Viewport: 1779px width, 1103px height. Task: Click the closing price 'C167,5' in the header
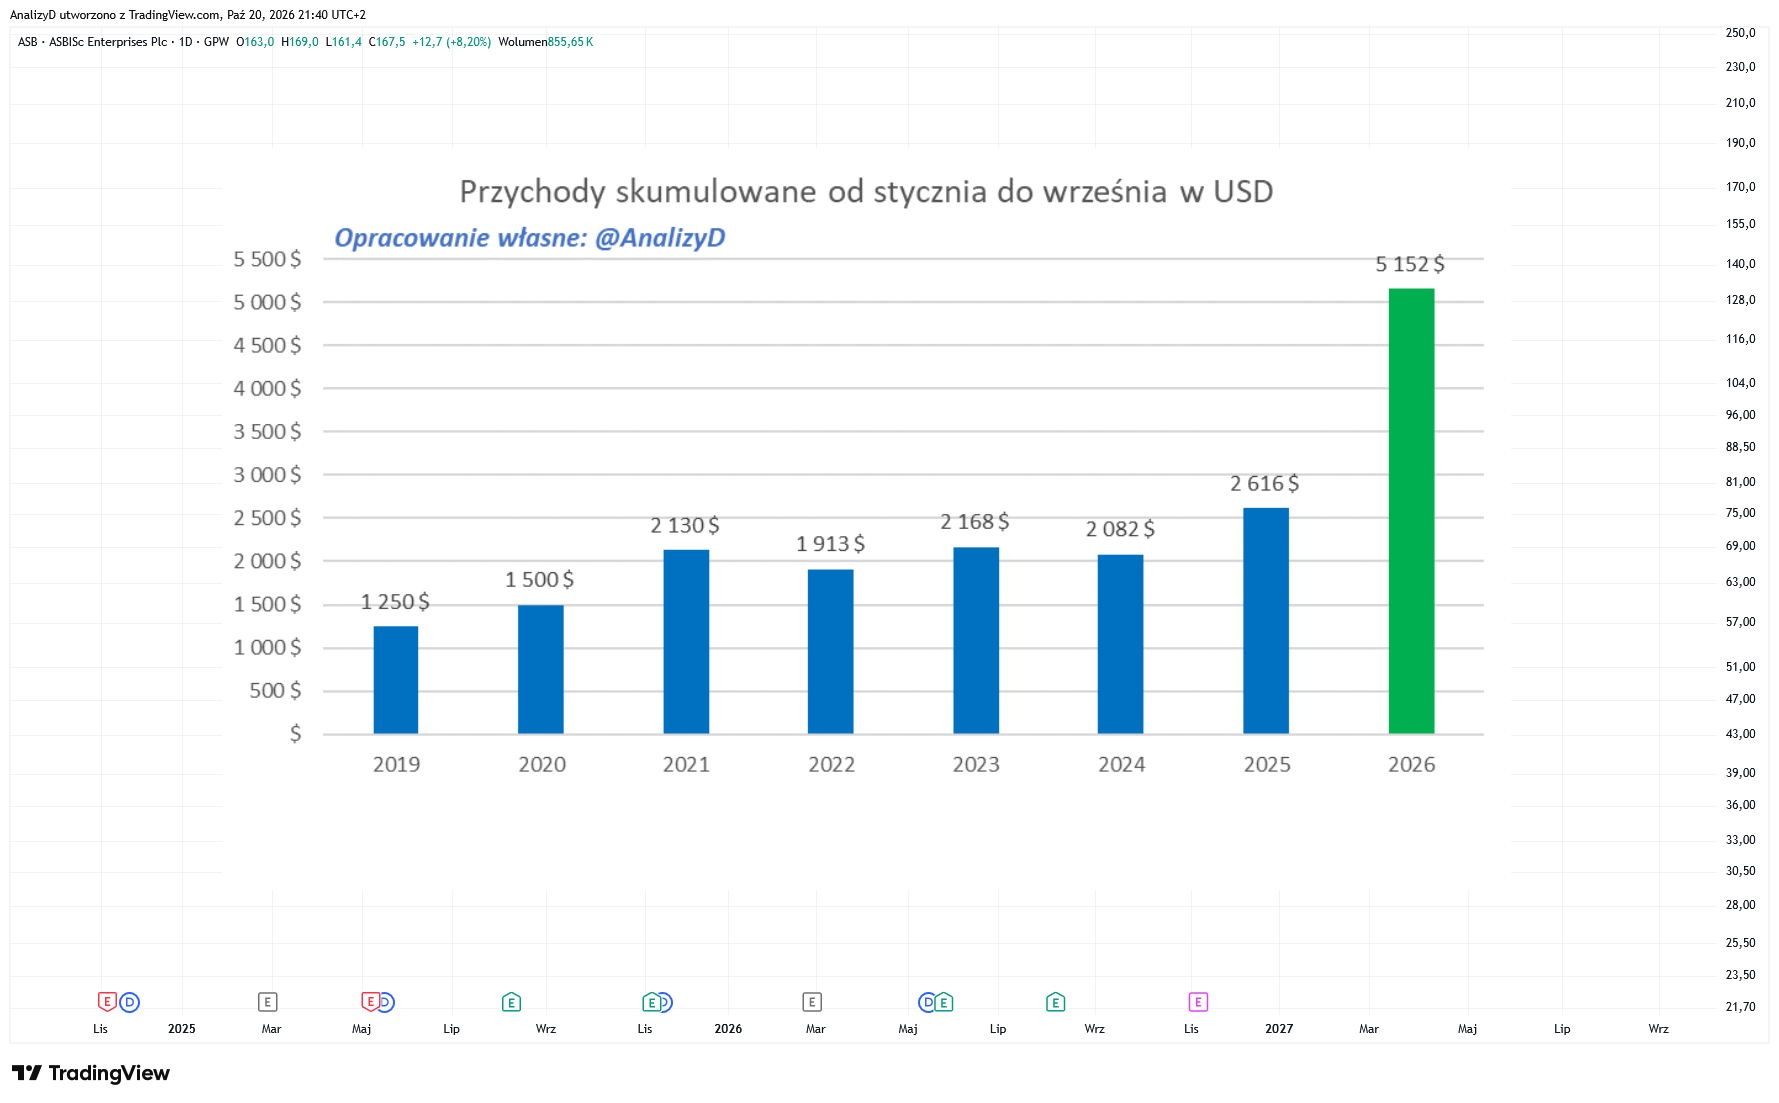coord(387,42)
